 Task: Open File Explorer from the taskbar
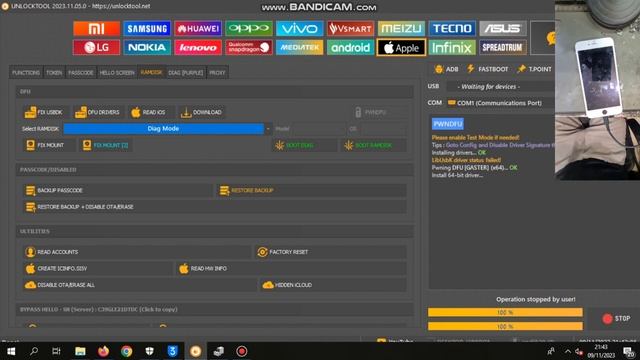coord(80,351)
